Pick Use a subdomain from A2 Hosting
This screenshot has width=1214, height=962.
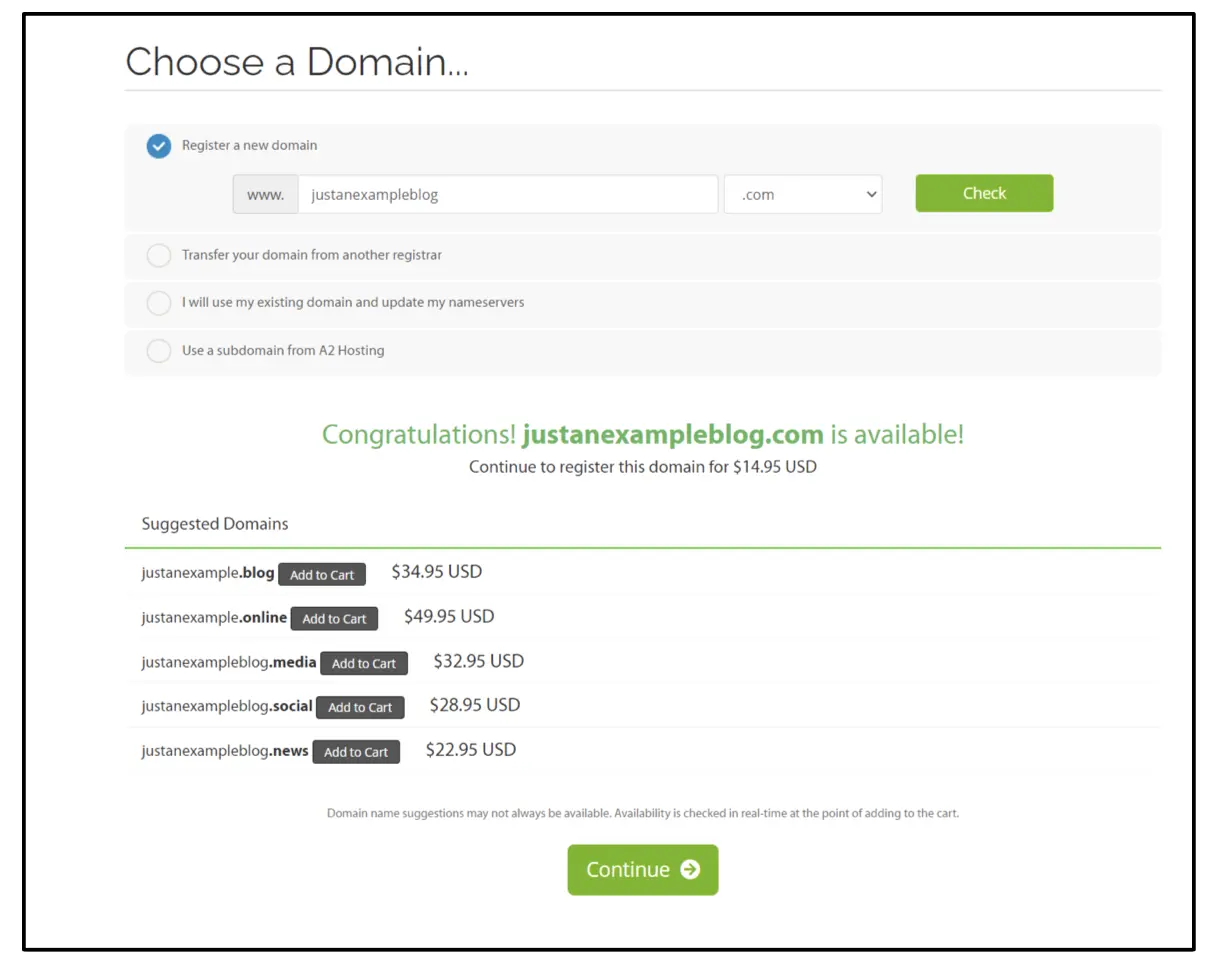[x=159, y=351]
